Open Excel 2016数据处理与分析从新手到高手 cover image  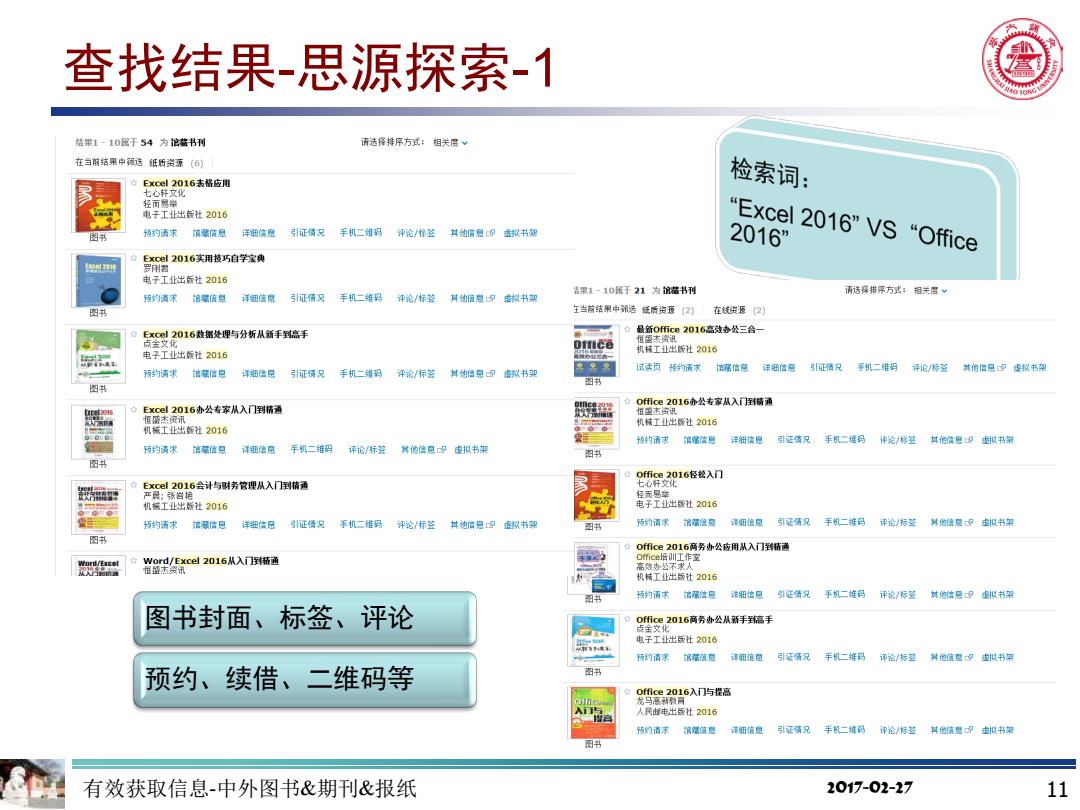click(99, 356)
